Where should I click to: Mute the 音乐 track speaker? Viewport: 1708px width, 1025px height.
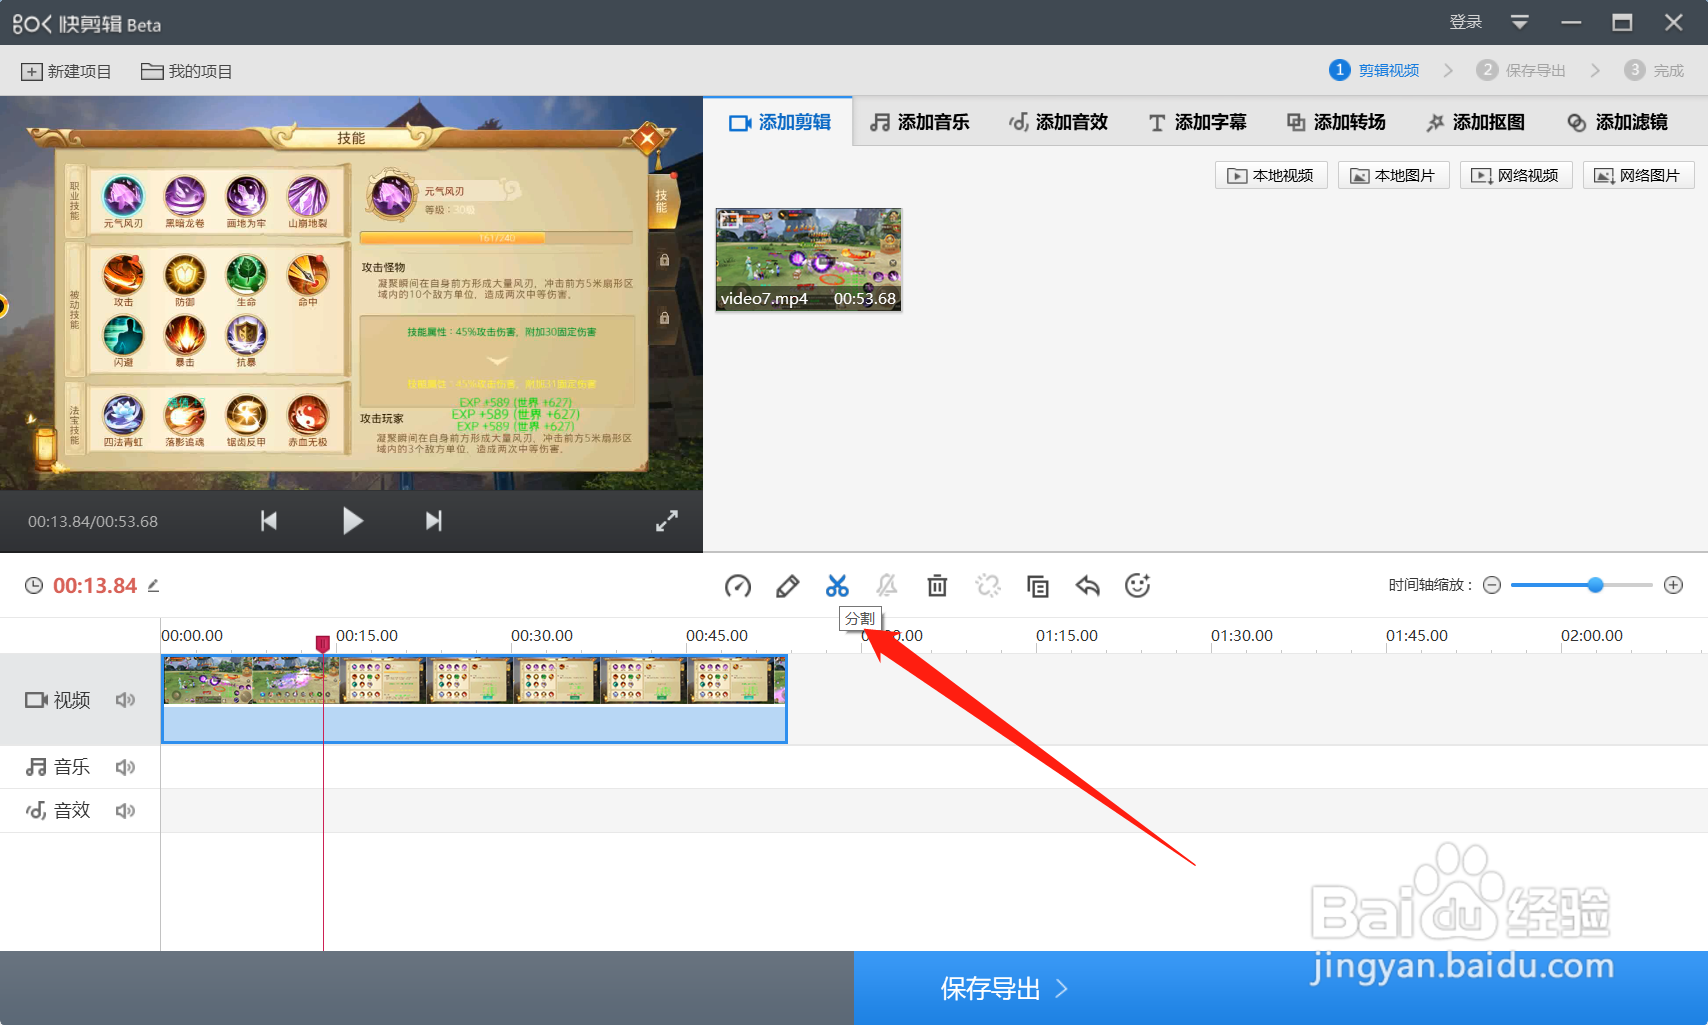coord(125,766)
